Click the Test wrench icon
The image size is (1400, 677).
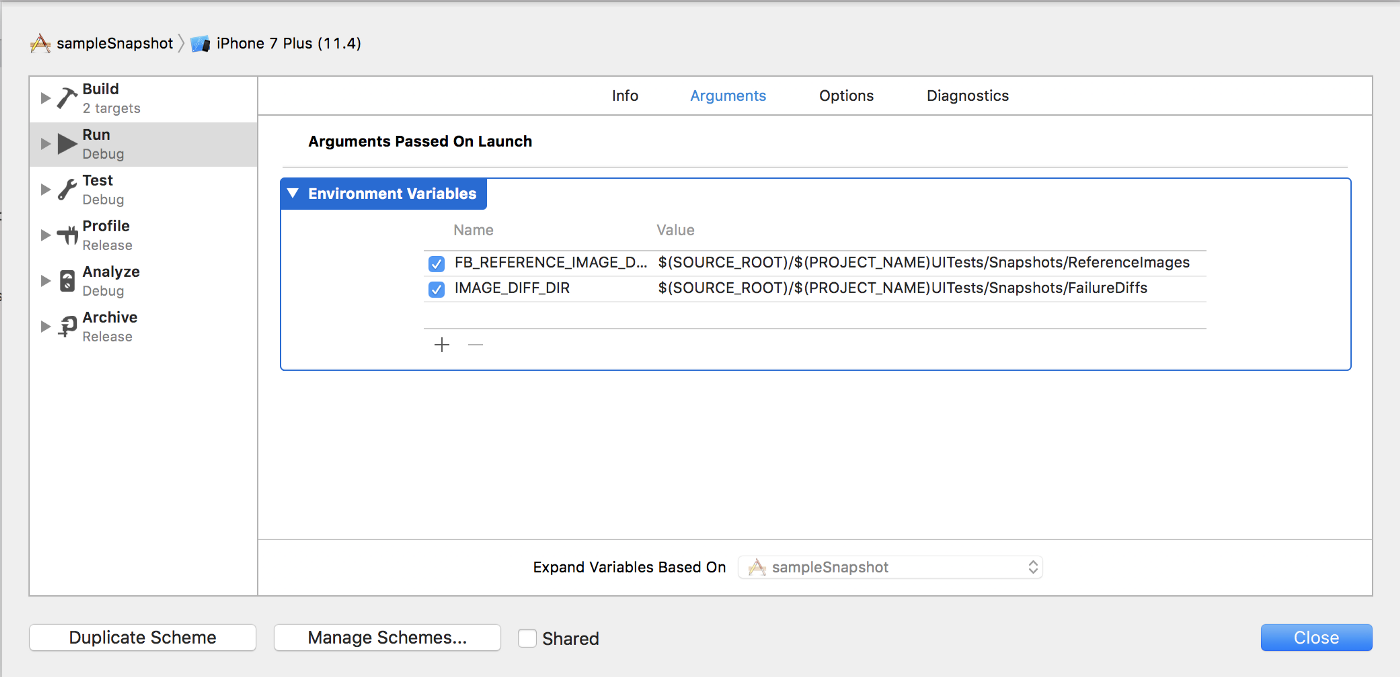click(x=67, y=190)
